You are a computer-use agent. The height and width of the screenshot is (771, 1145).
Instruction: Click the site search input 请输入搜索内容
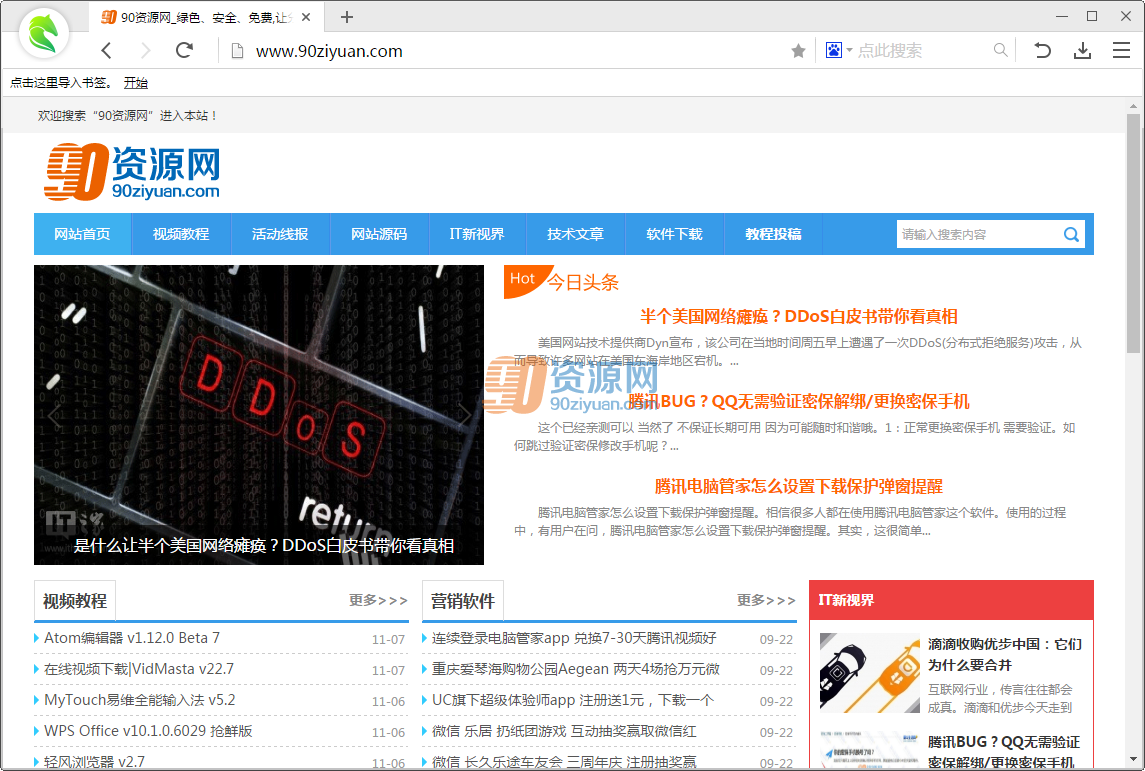click(x=977, y=234)
